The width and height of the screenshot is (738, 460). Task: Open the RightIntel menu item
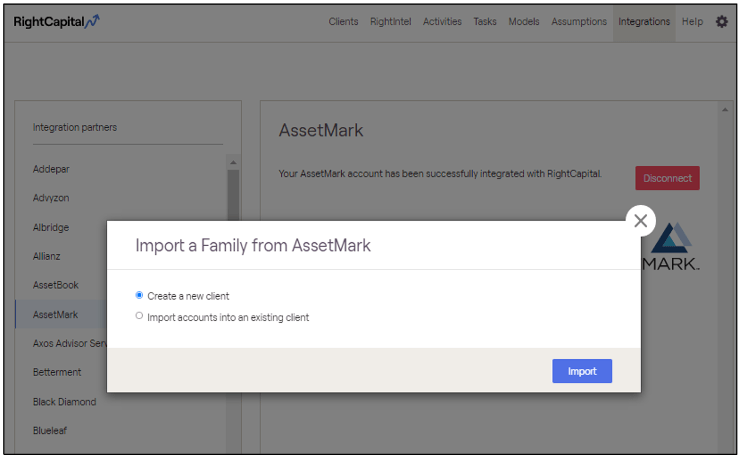click(x=390, y=22)
